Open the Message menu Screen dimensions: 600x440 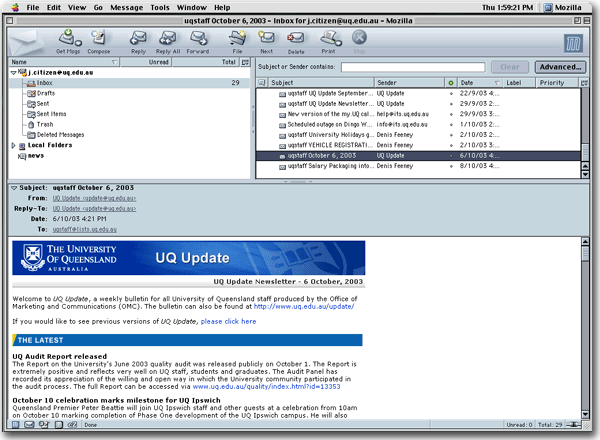point(127,7)
